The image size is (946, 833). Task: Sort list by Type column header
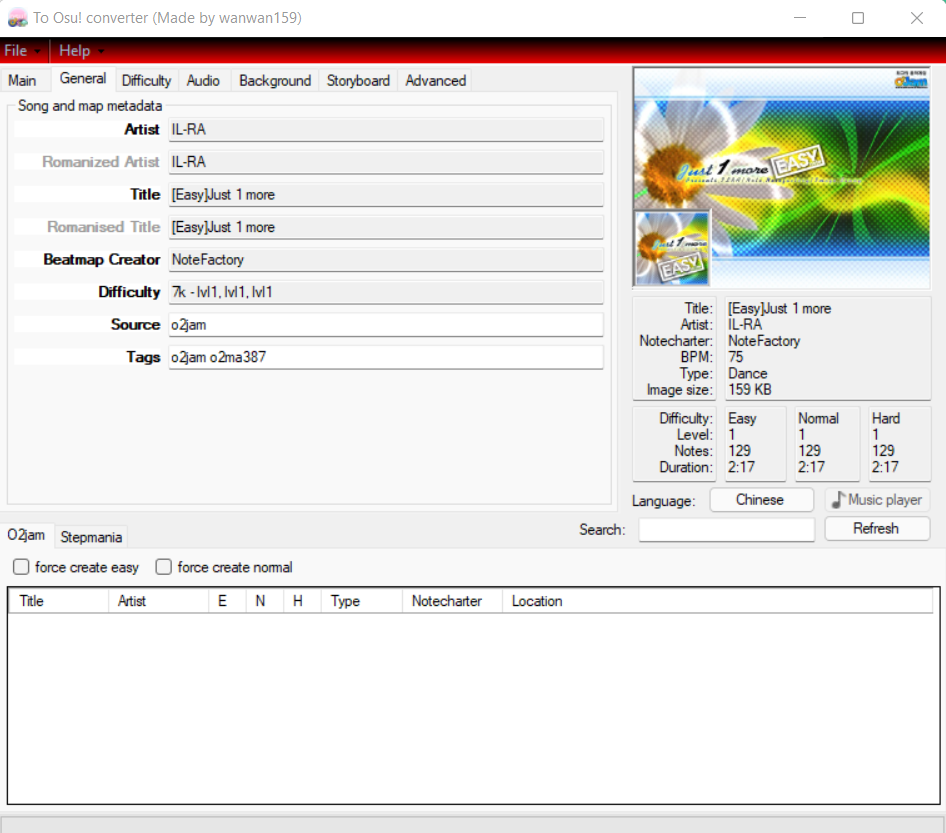coord(361,601)
